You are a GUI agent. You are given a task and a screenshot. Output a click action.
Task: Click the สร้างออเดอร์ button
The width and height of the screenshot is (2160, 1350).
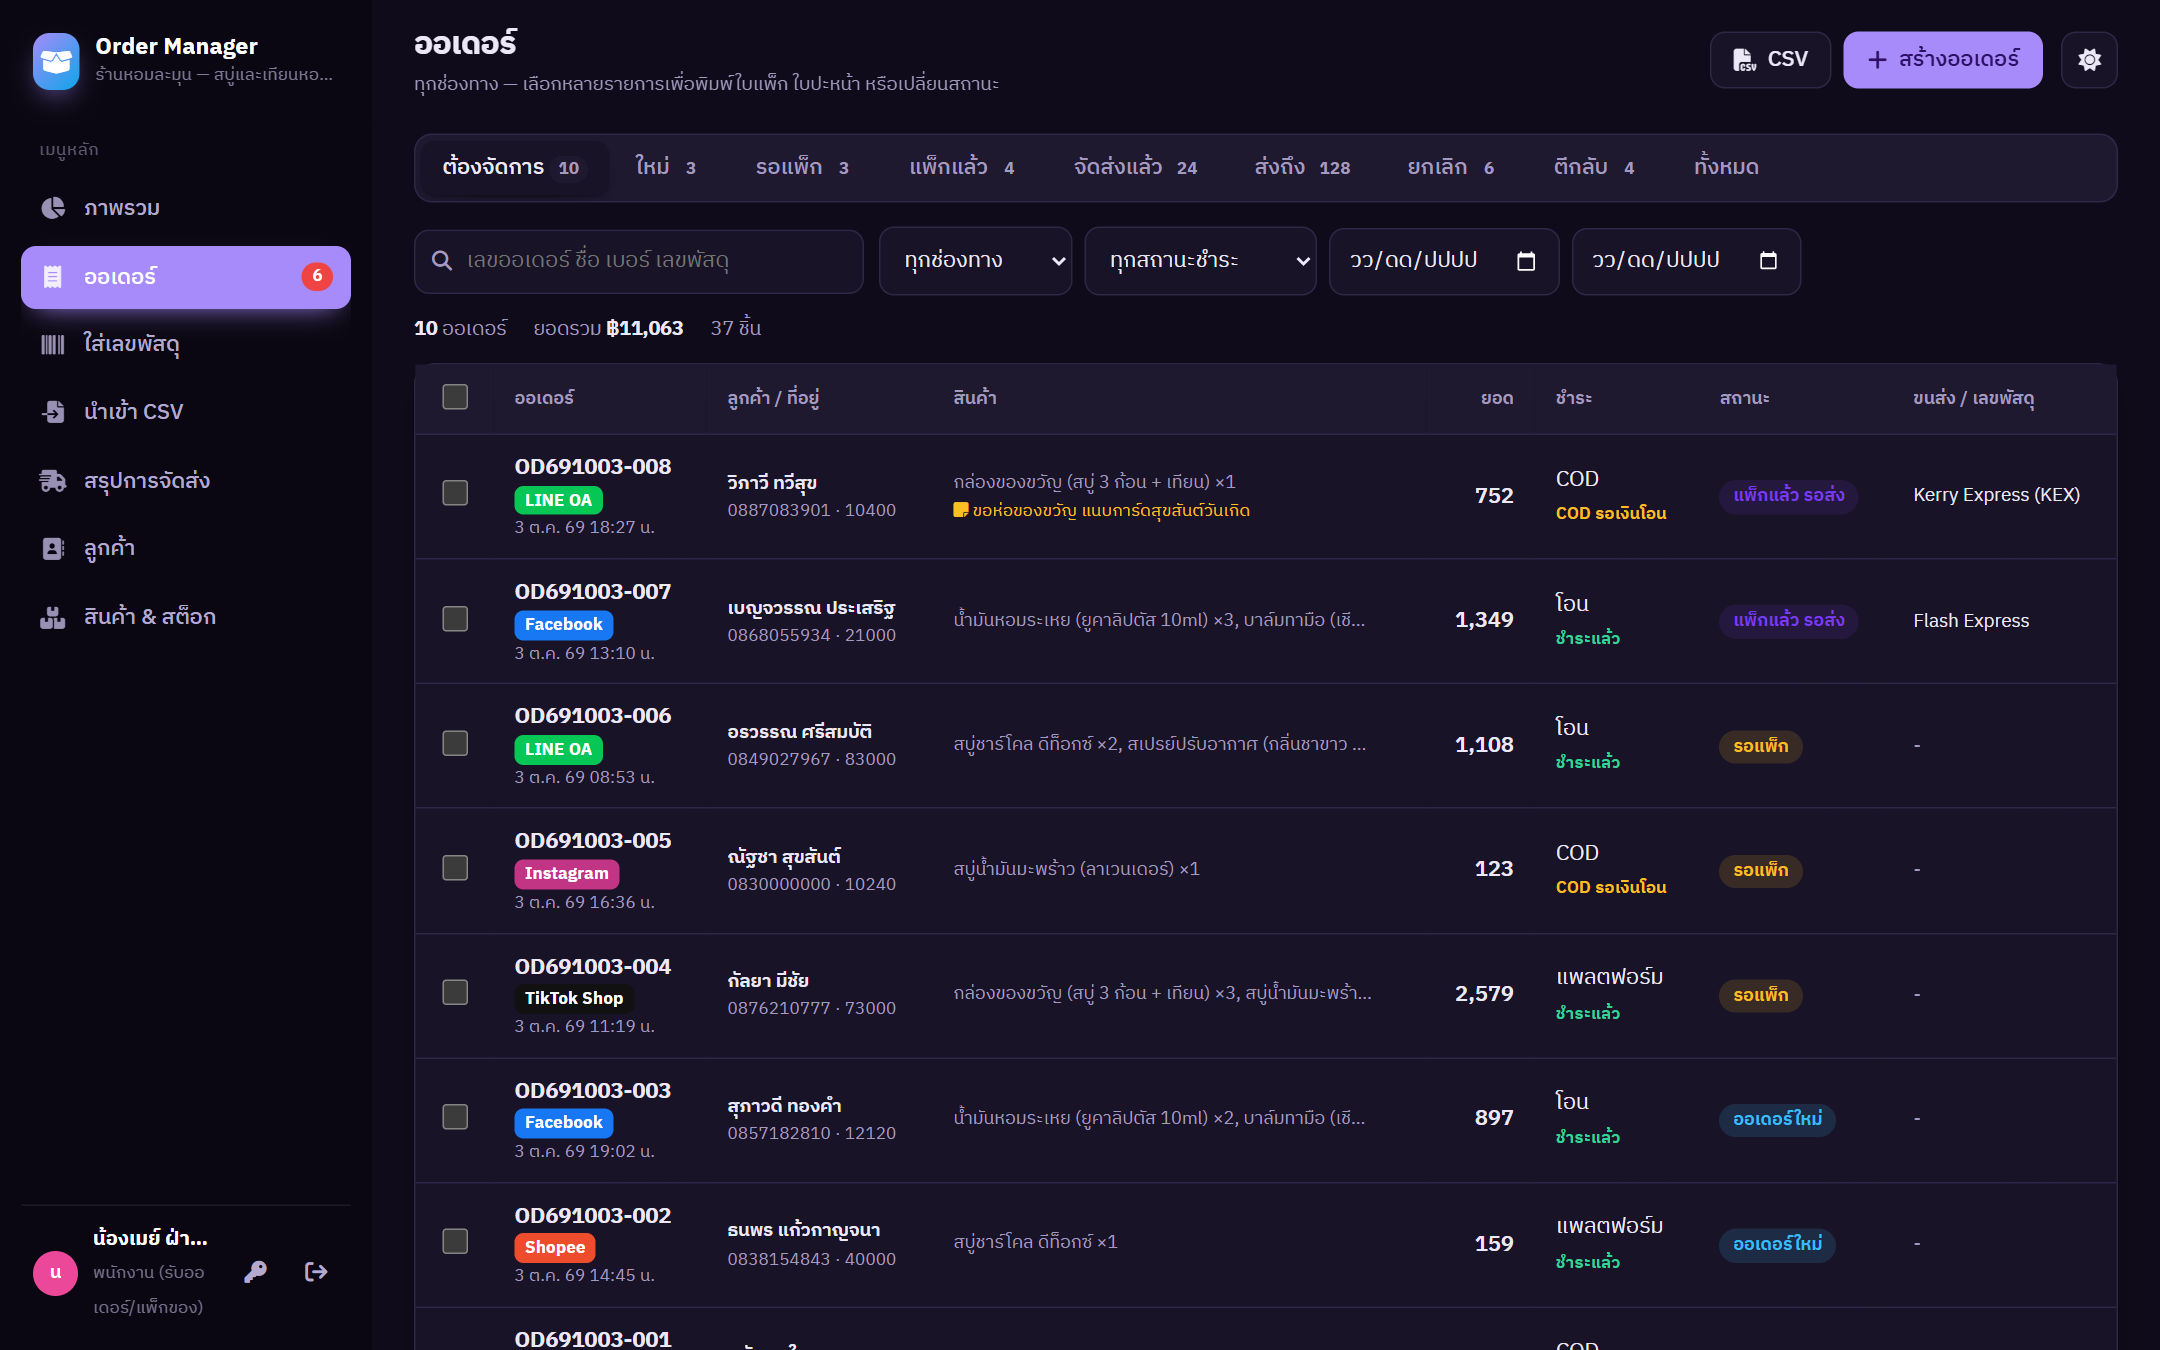pos(1943,60)
